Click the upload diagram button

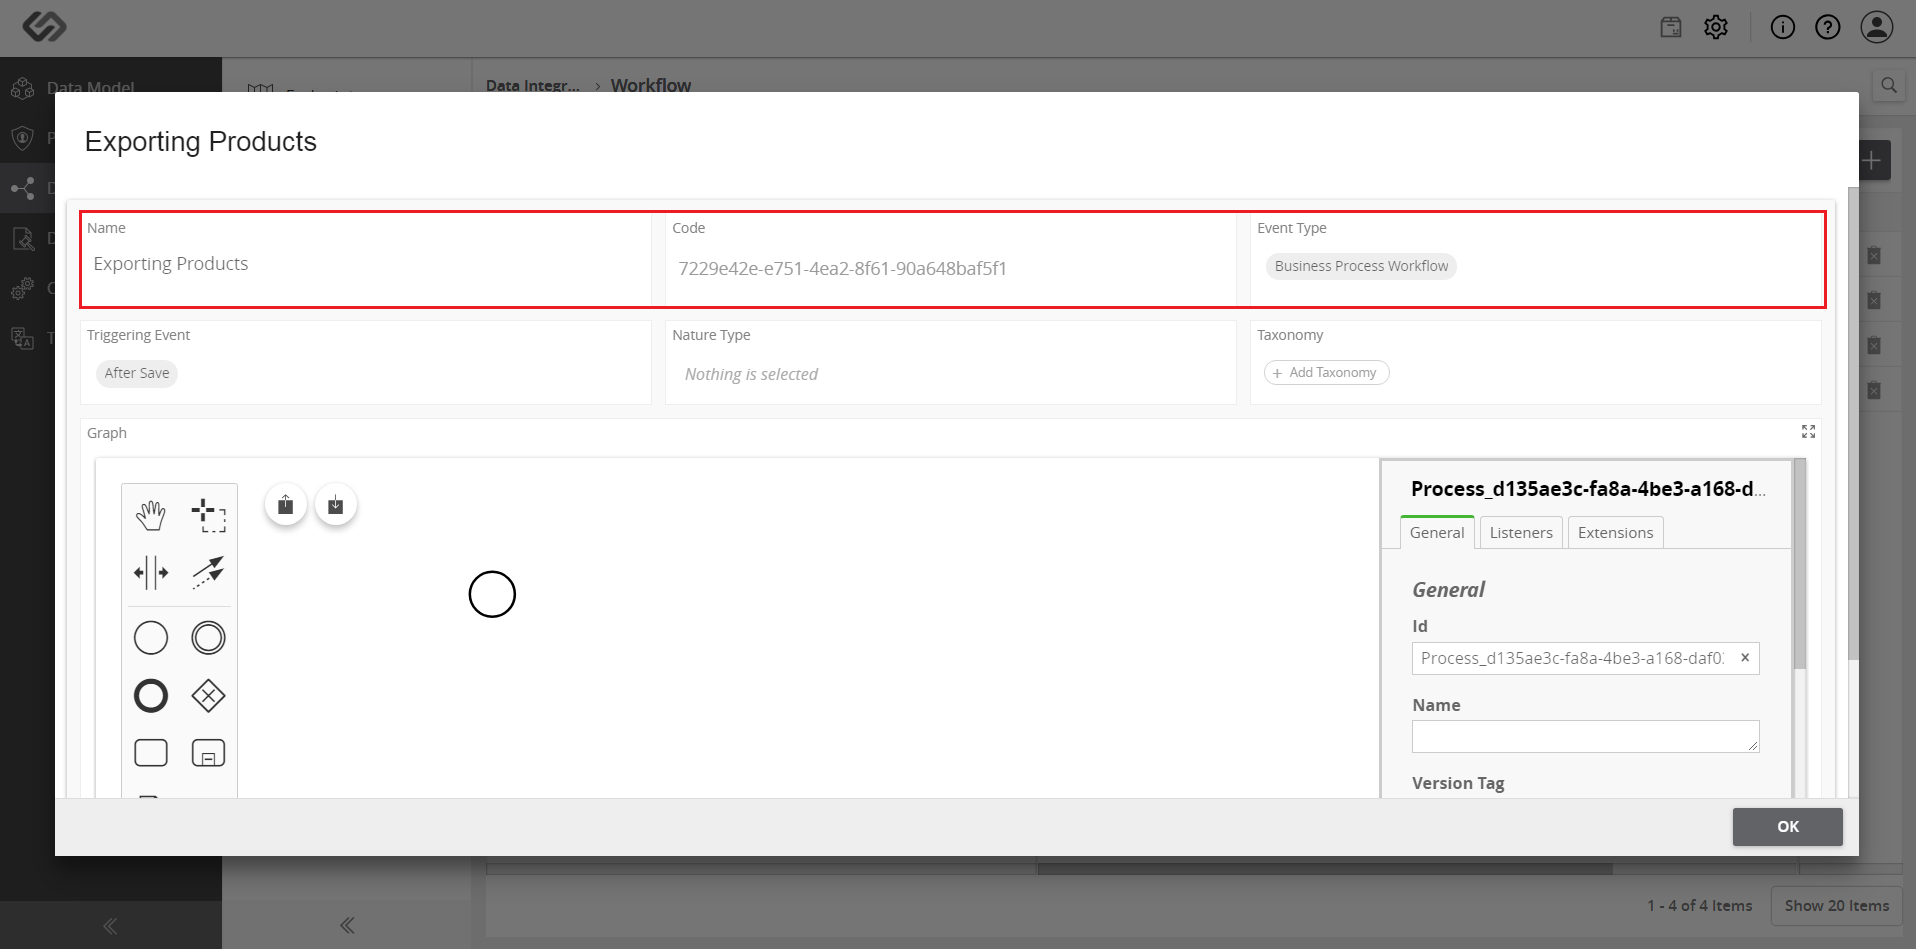286,505
